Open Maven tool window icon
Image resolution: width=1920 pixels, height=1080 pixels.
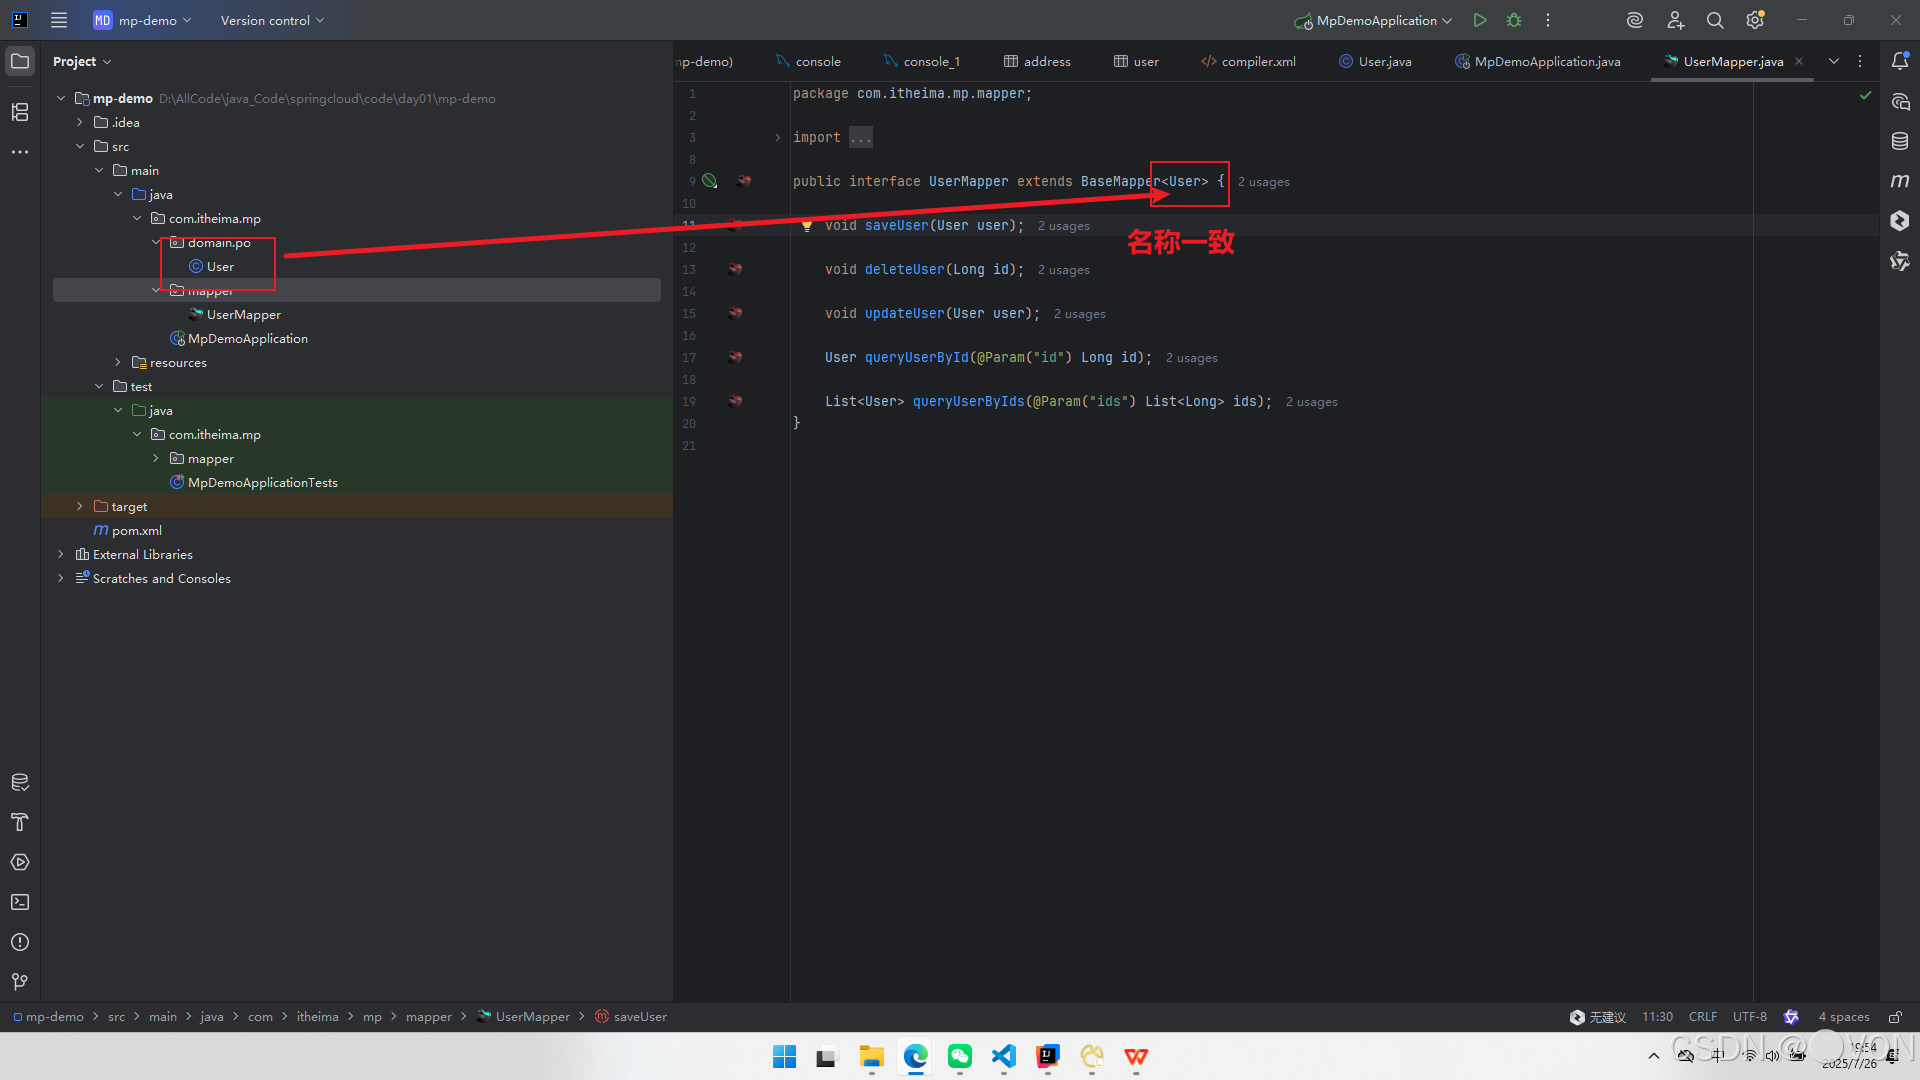pyautogui.click(x=1900, y=181)
